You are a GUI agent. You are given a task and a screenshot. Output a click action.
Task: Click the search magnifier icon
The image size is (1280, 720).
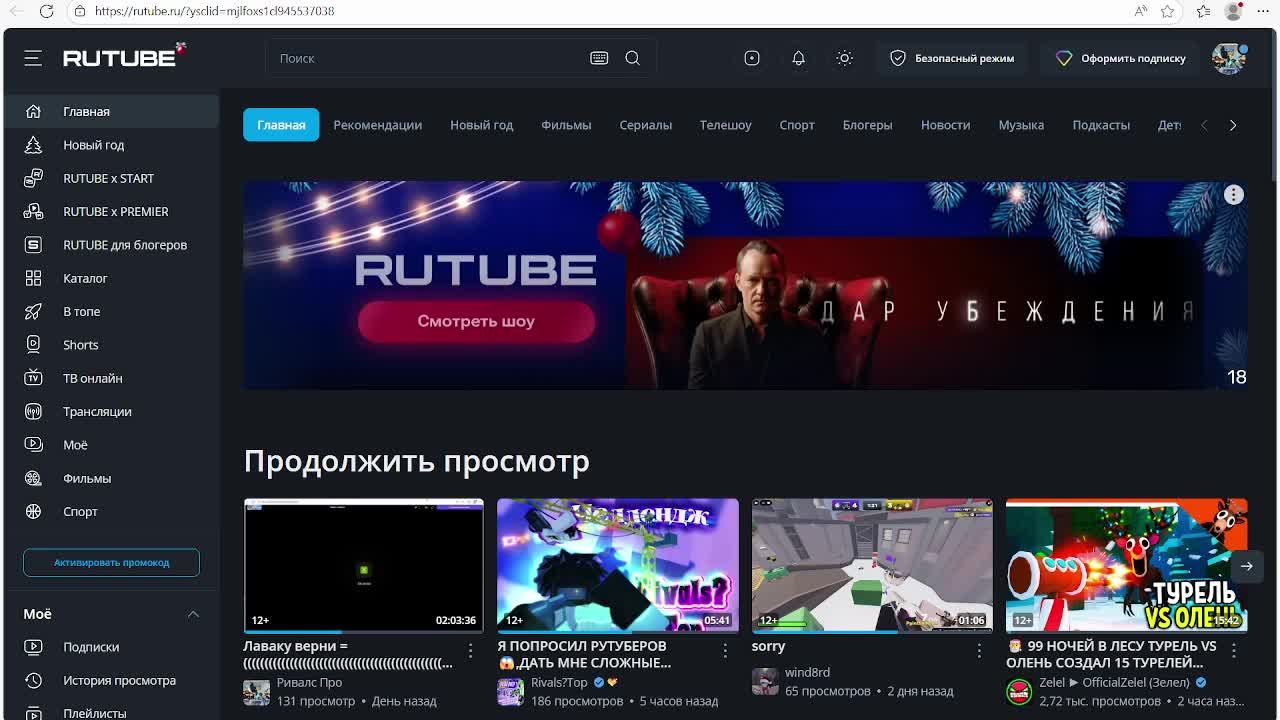(633, 58)
